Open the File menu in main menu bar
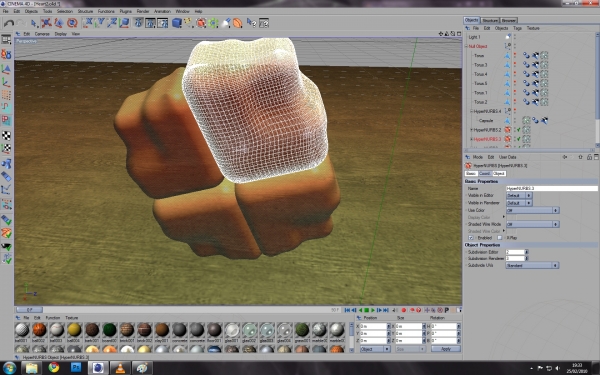The width and height of the screenshot is (600, 375). 5,11
